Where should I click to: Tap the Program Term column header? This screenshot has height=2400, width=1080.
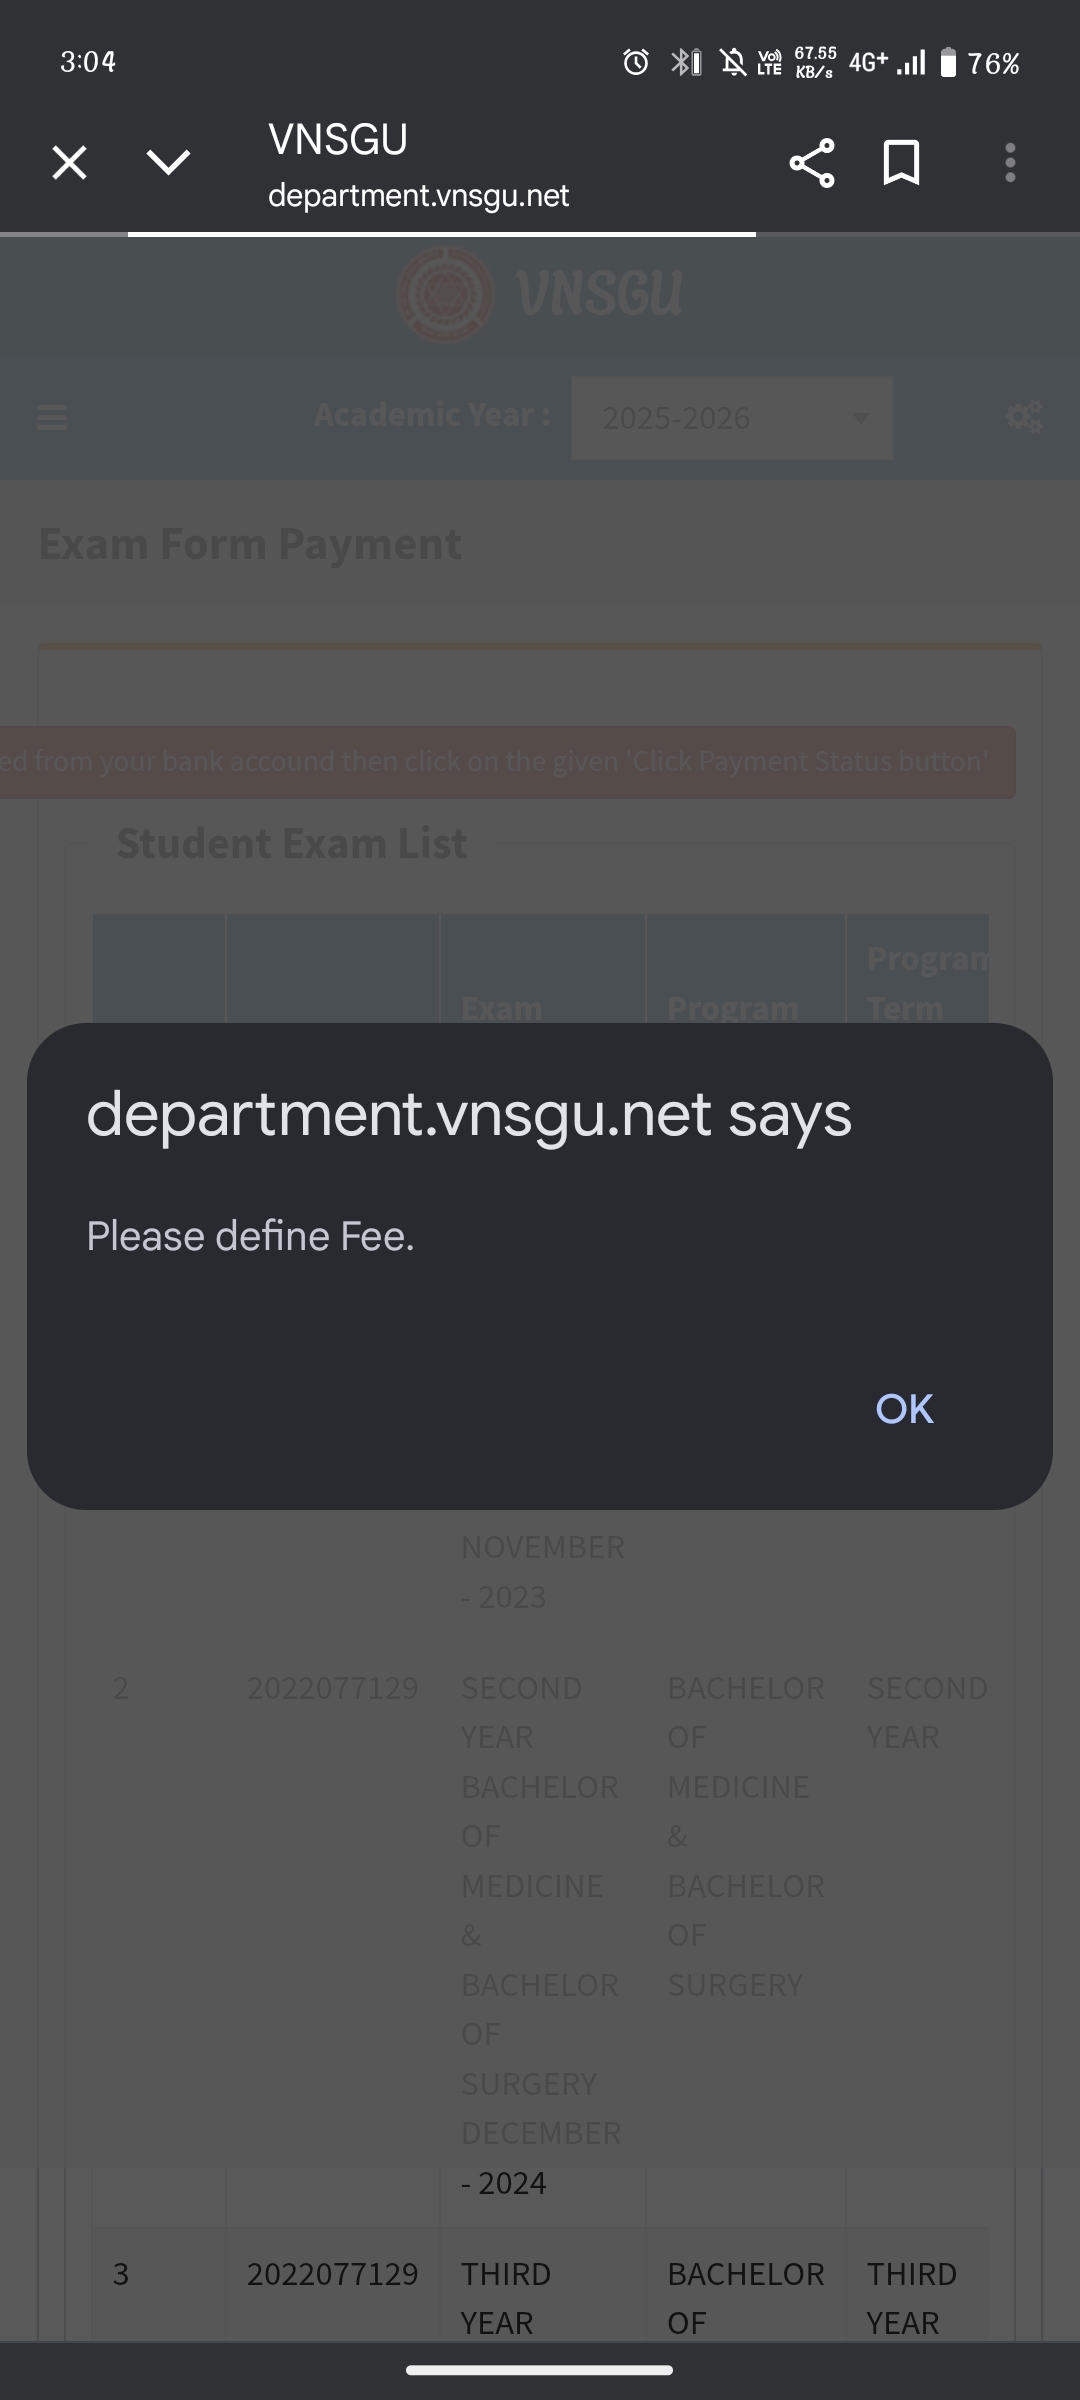(x=917, y=982)
